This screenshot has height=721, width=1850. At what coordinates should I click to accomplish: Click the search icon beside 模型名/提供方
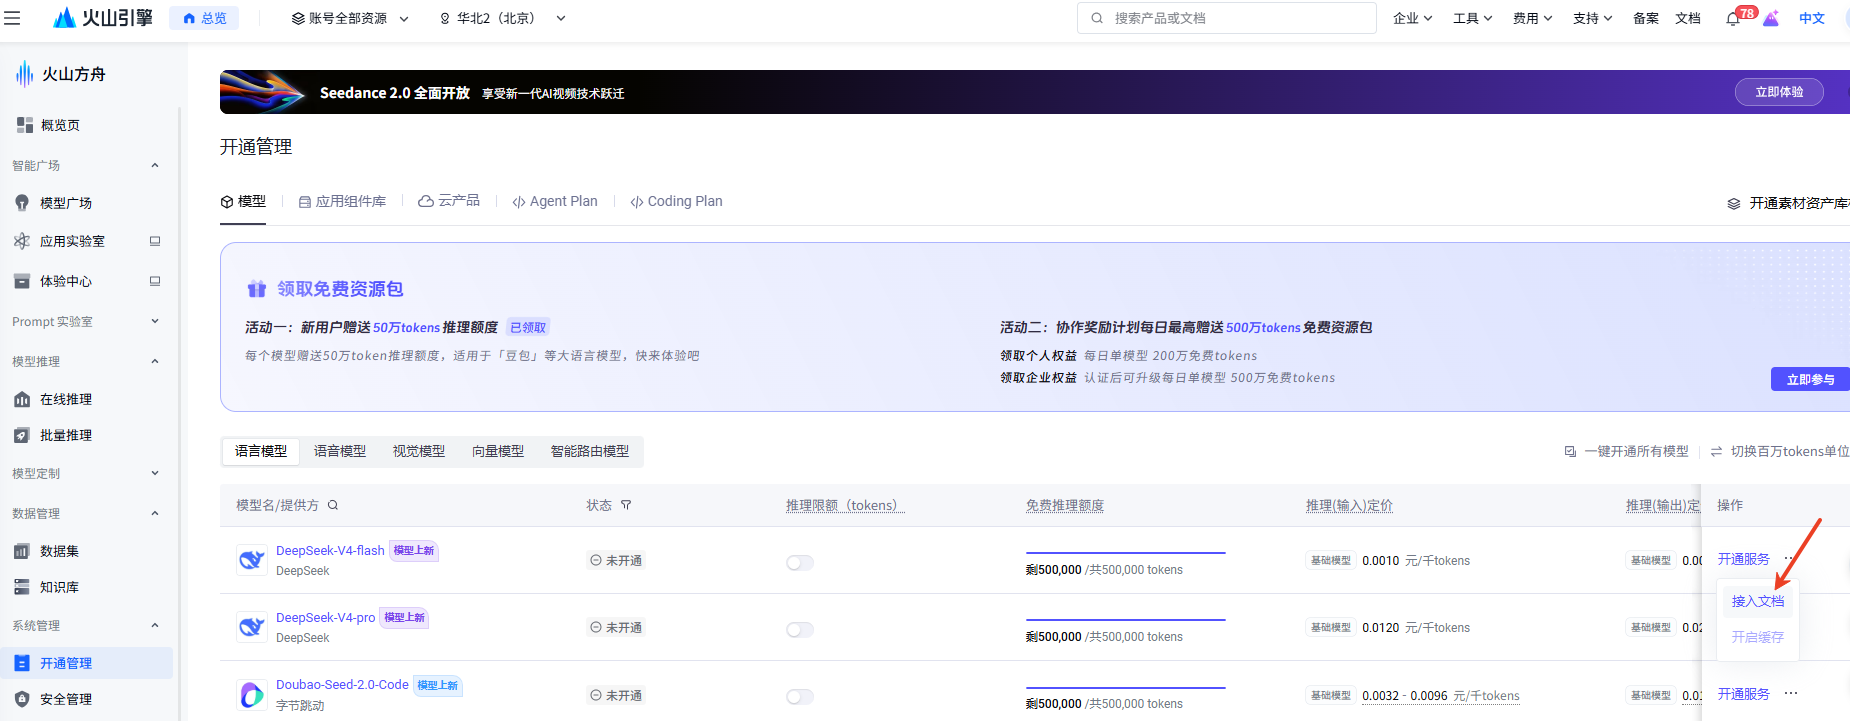coord(333,505)
